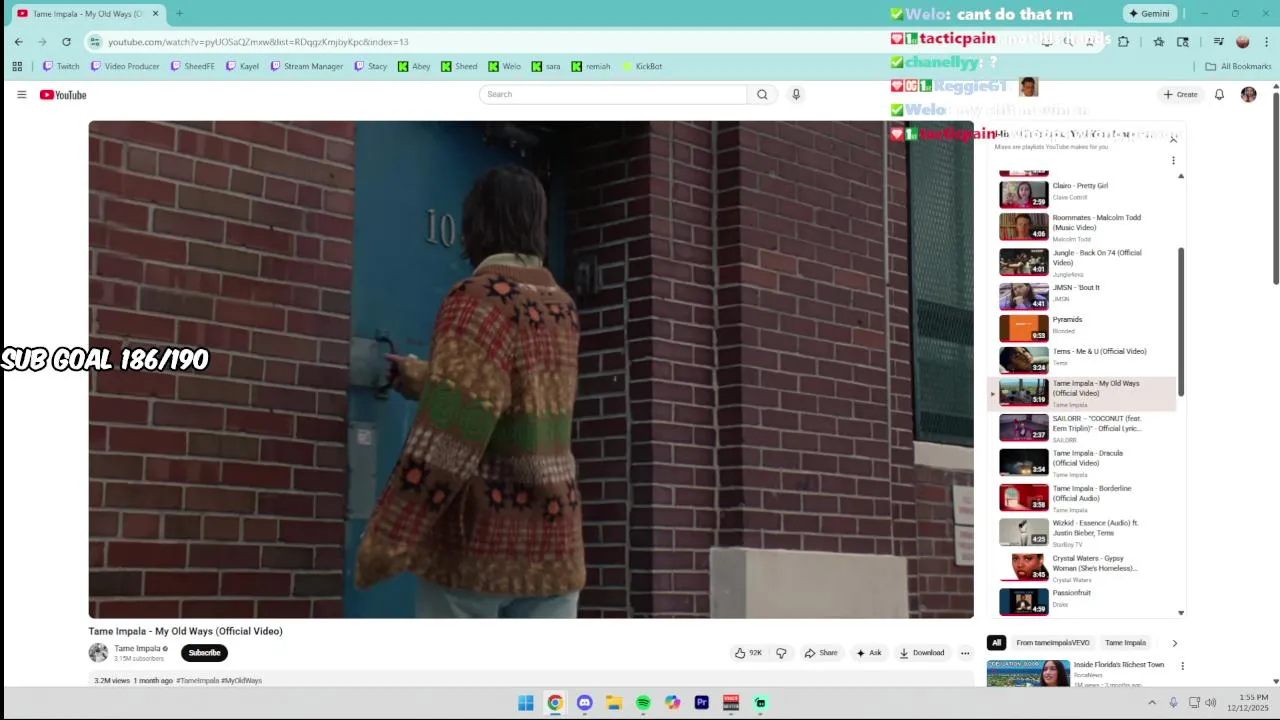Select Passionfruit by Drake in playlist
Viewport: 1280px width, 720px height.
pyautogui.click(x=1082, y=601)
